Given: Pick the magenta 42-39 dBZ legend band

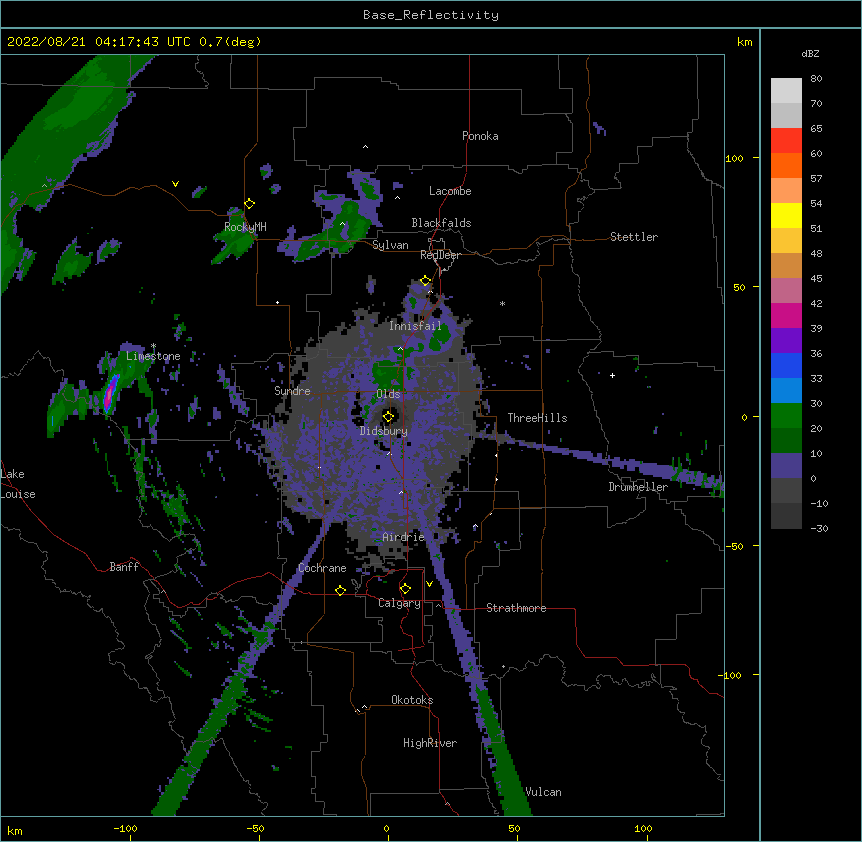Looking at the screenshot, I should pos(786,315).
